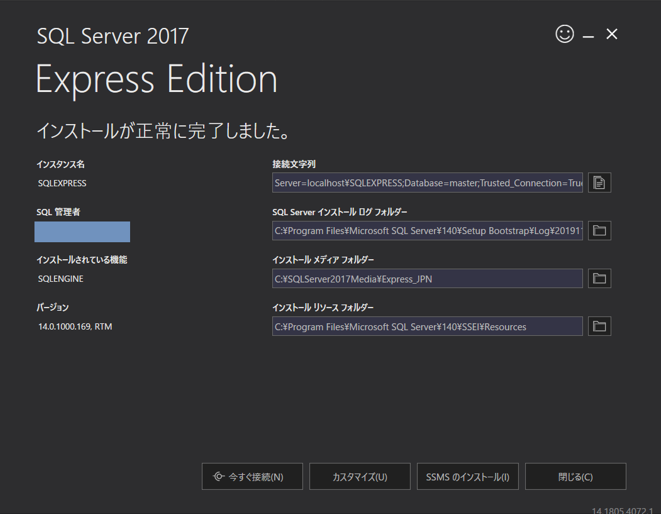
Task: Click the 閉じる(C) button
Action: coord(575,476)
